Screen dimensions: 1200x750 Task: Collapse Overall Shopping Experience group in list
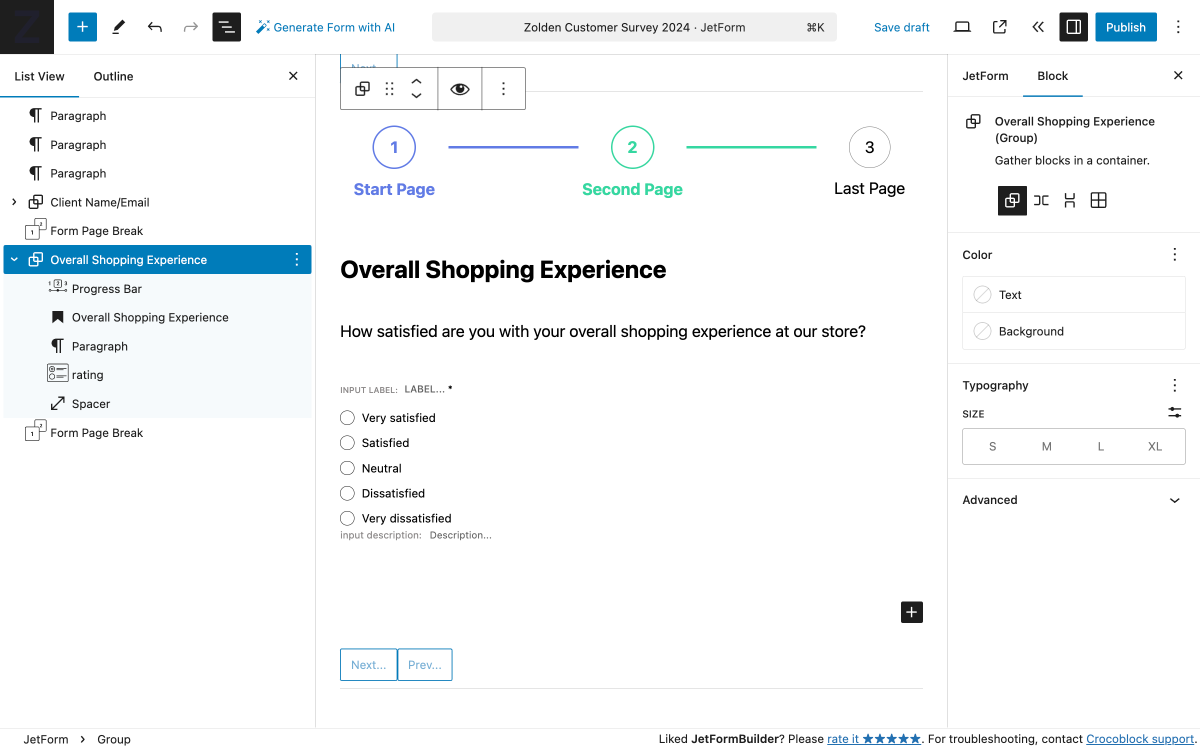pos(14,260)
